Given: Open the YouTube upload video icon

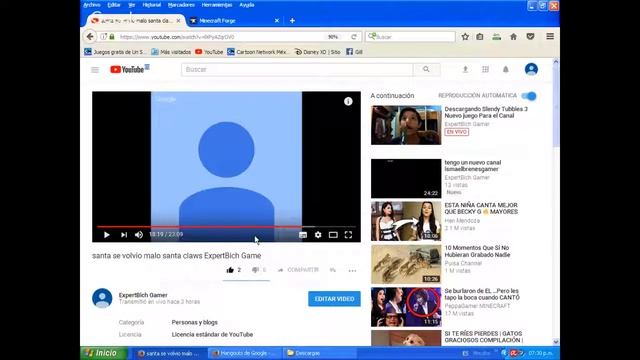Looking at the screenshot, I should coord(465,69).
